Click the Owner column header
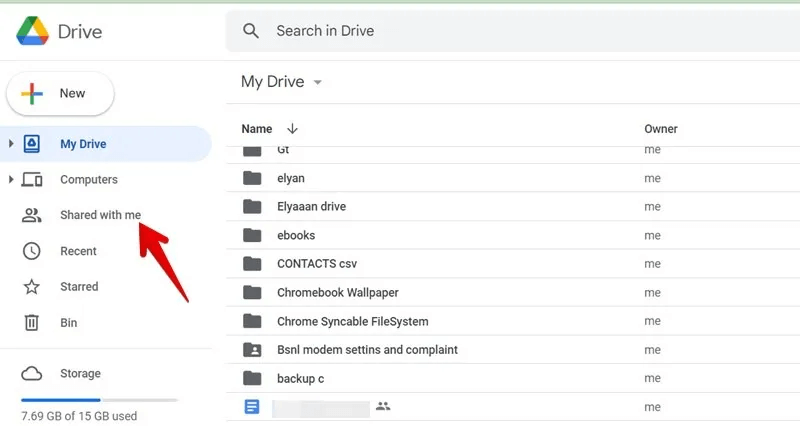 pos(661,129)
